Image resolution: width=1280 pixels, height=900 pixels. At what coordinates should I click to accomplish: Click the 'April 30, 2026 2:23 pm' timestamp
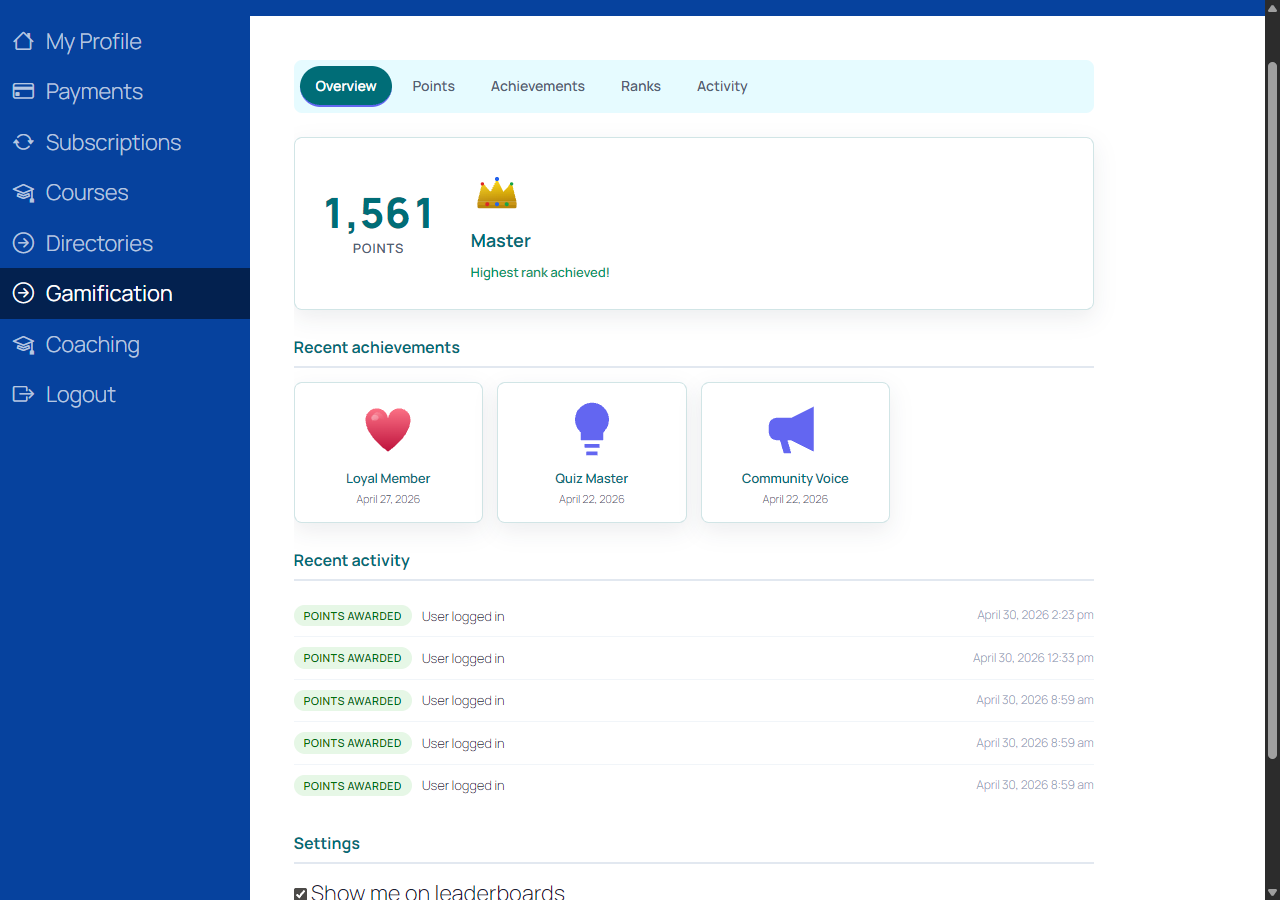coord(1036,615)
